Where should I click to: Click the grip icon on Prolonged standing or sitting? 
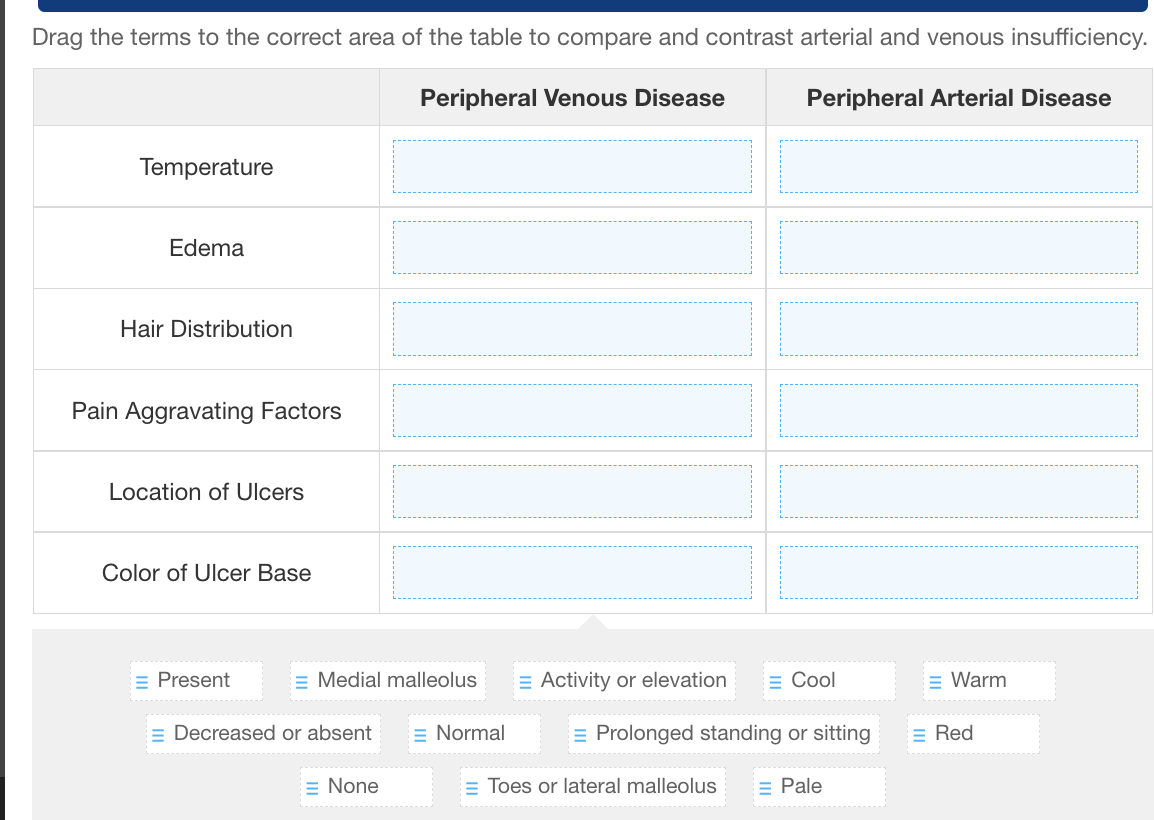coord(580,735)
